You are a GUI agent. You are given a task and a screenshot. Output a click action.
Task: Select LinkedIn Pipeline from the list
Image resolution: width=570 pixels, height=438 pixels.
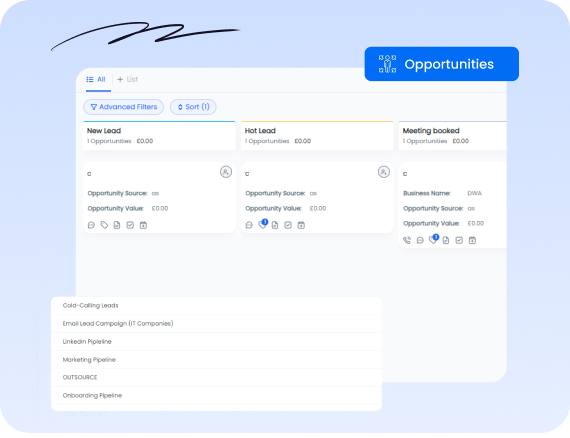point(216,341)
